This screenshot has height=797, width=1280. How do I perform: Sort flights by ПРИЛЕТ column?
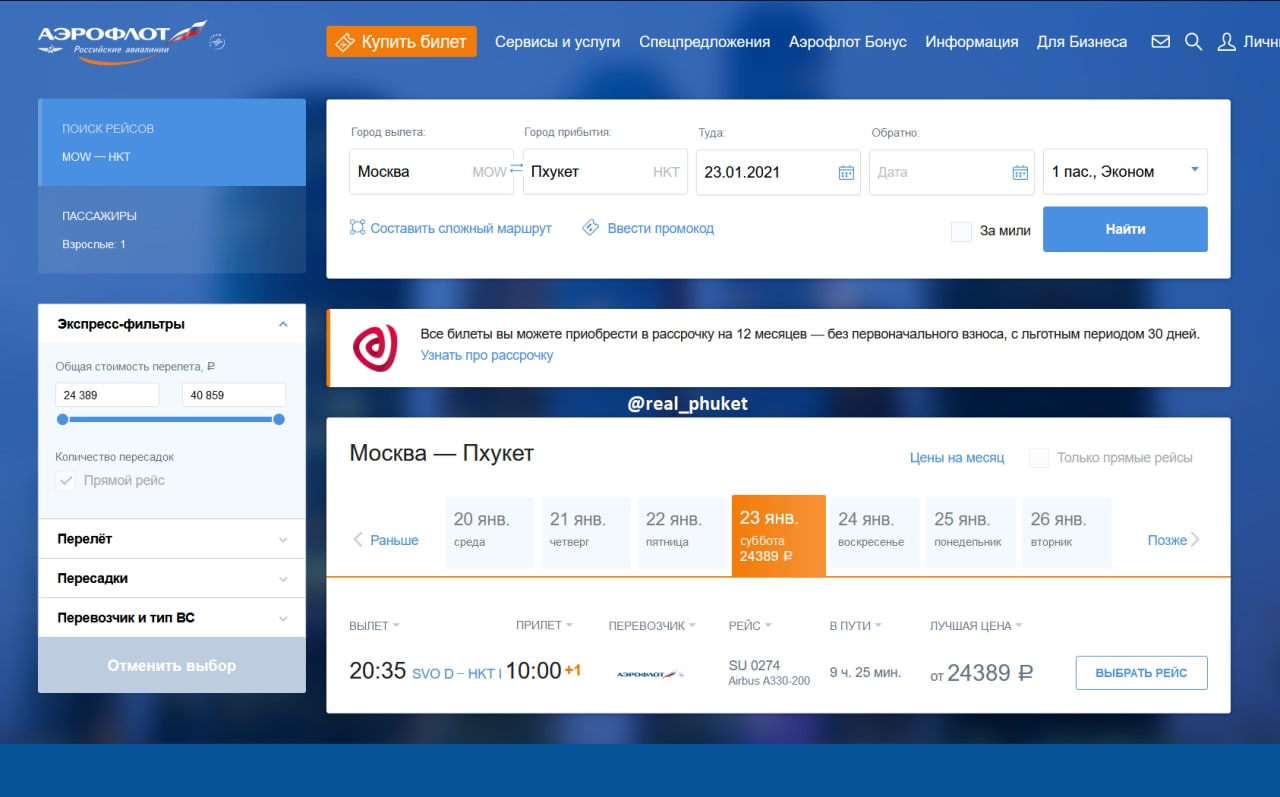[544, 626]
